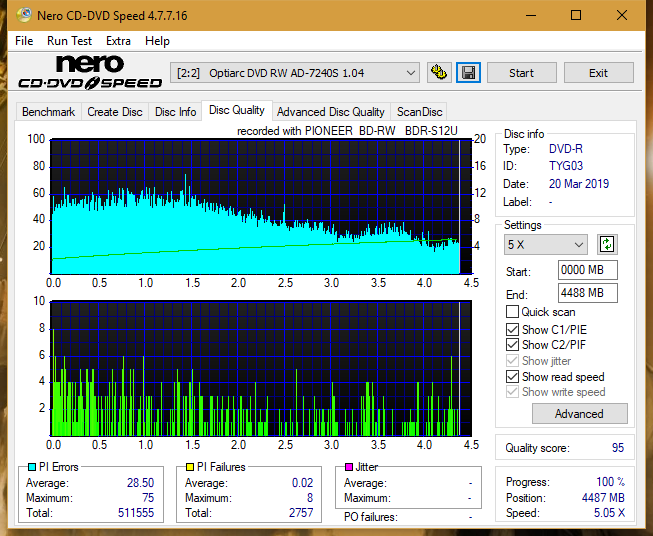The image size is (653, 536).
Task: Open the File menu
Action: click(x=24, y=41)
